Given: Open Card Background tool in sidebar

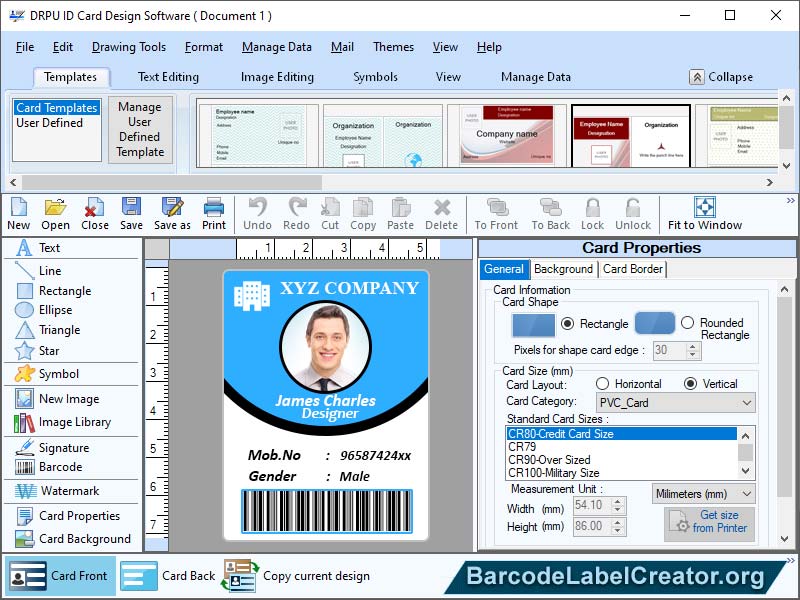Looking at the screenshot, I should pyautogui.click(x=71, y=539).
